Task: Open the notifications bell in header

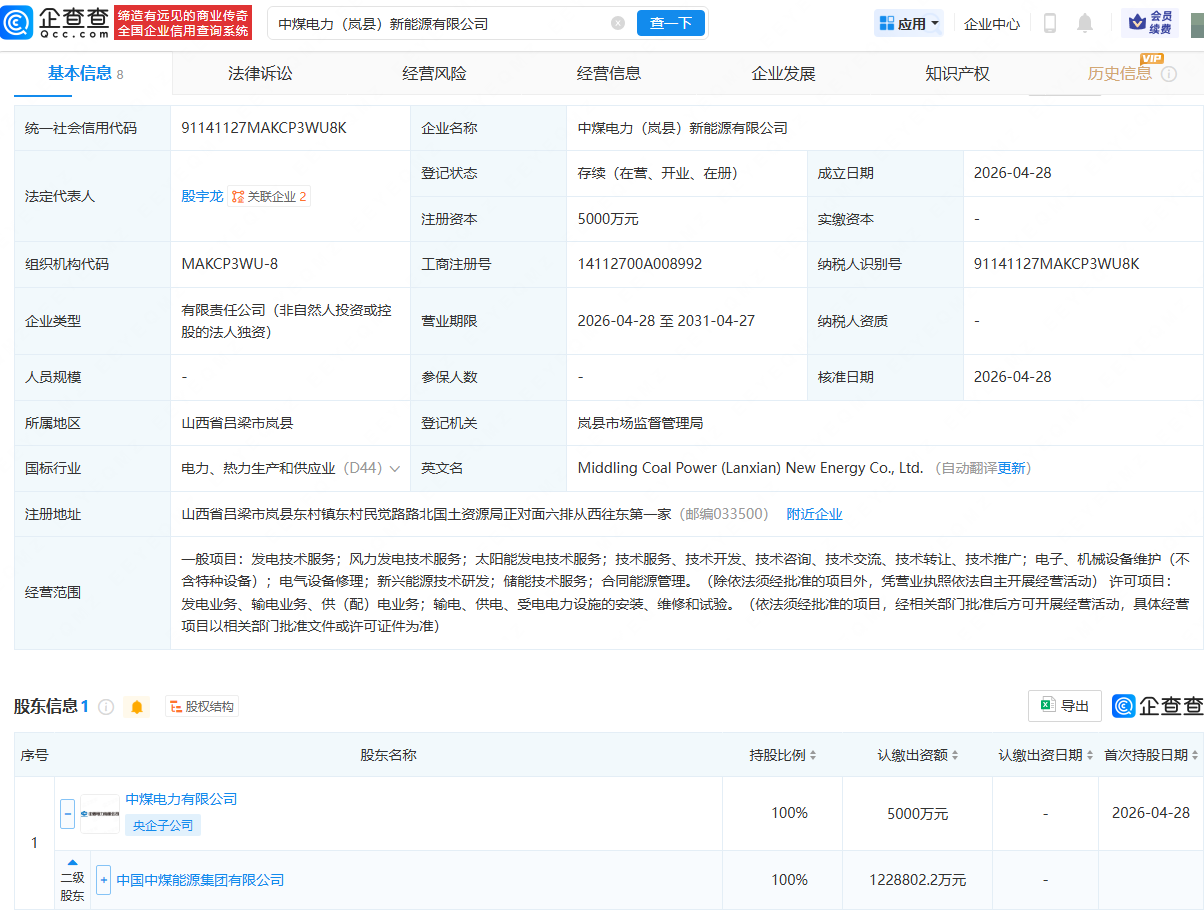Action: (1085, 23)
